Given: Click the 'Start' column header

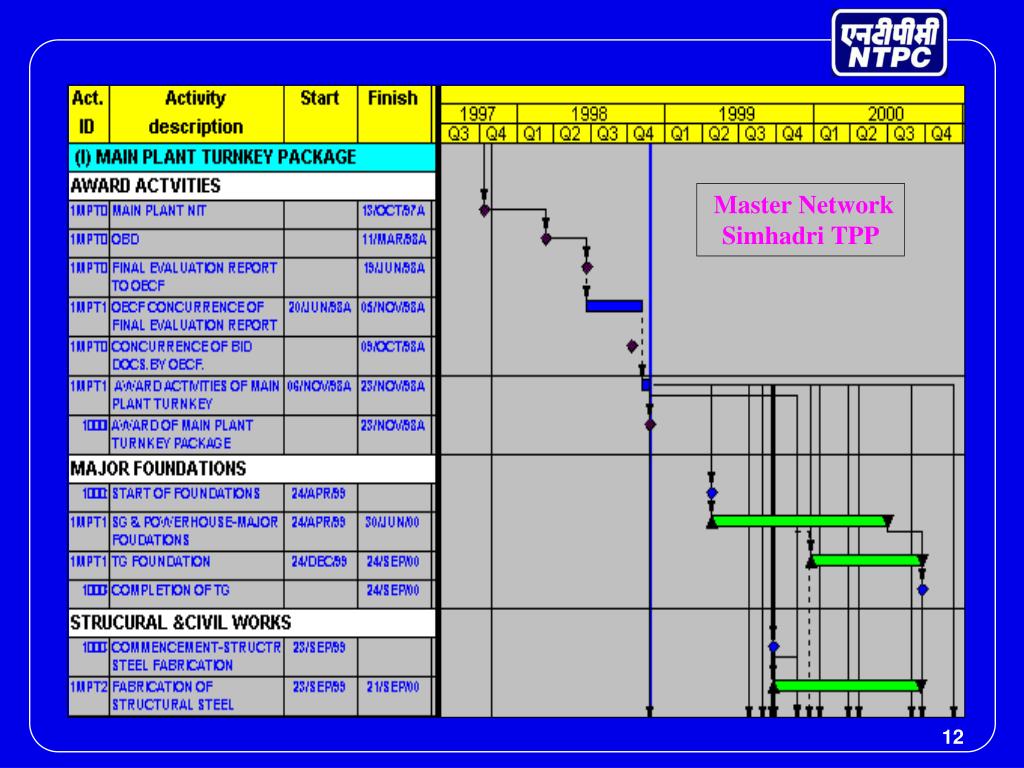Looking at the screenshot, I should pyautogui.click(x=320, y=113).
